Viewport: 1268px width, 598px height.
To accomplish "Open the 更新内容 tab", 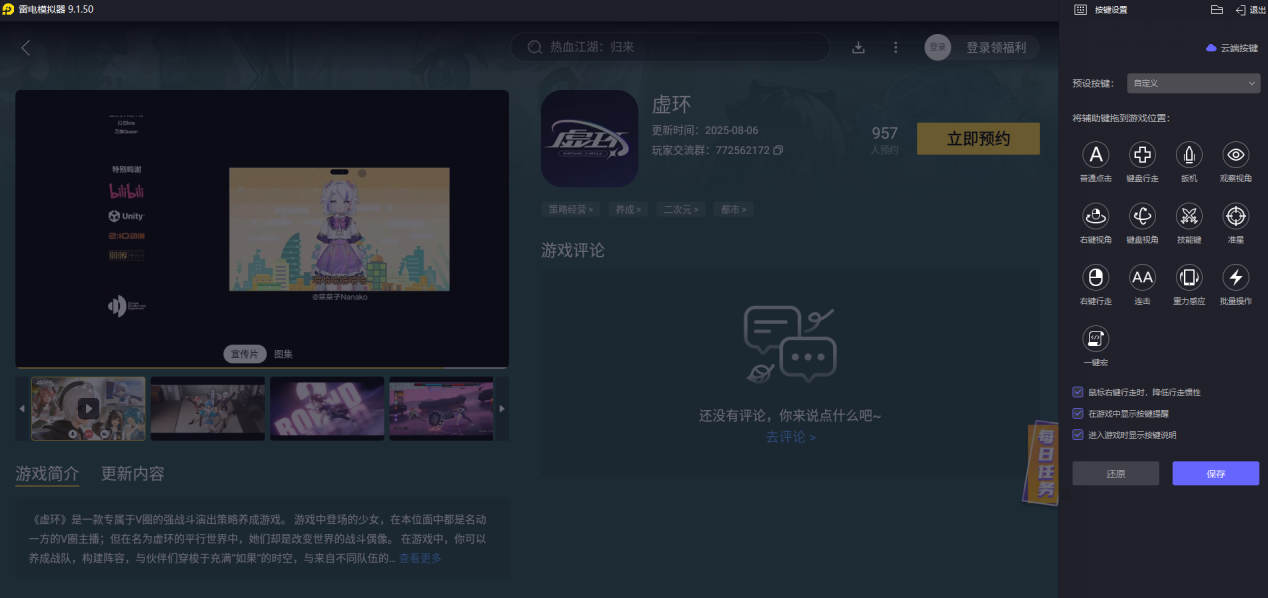I will click(131, 474).
